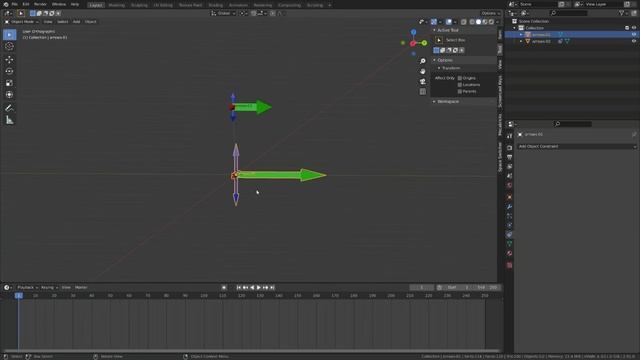Open the File menu

pyautogui.click(x=15, y=4)
